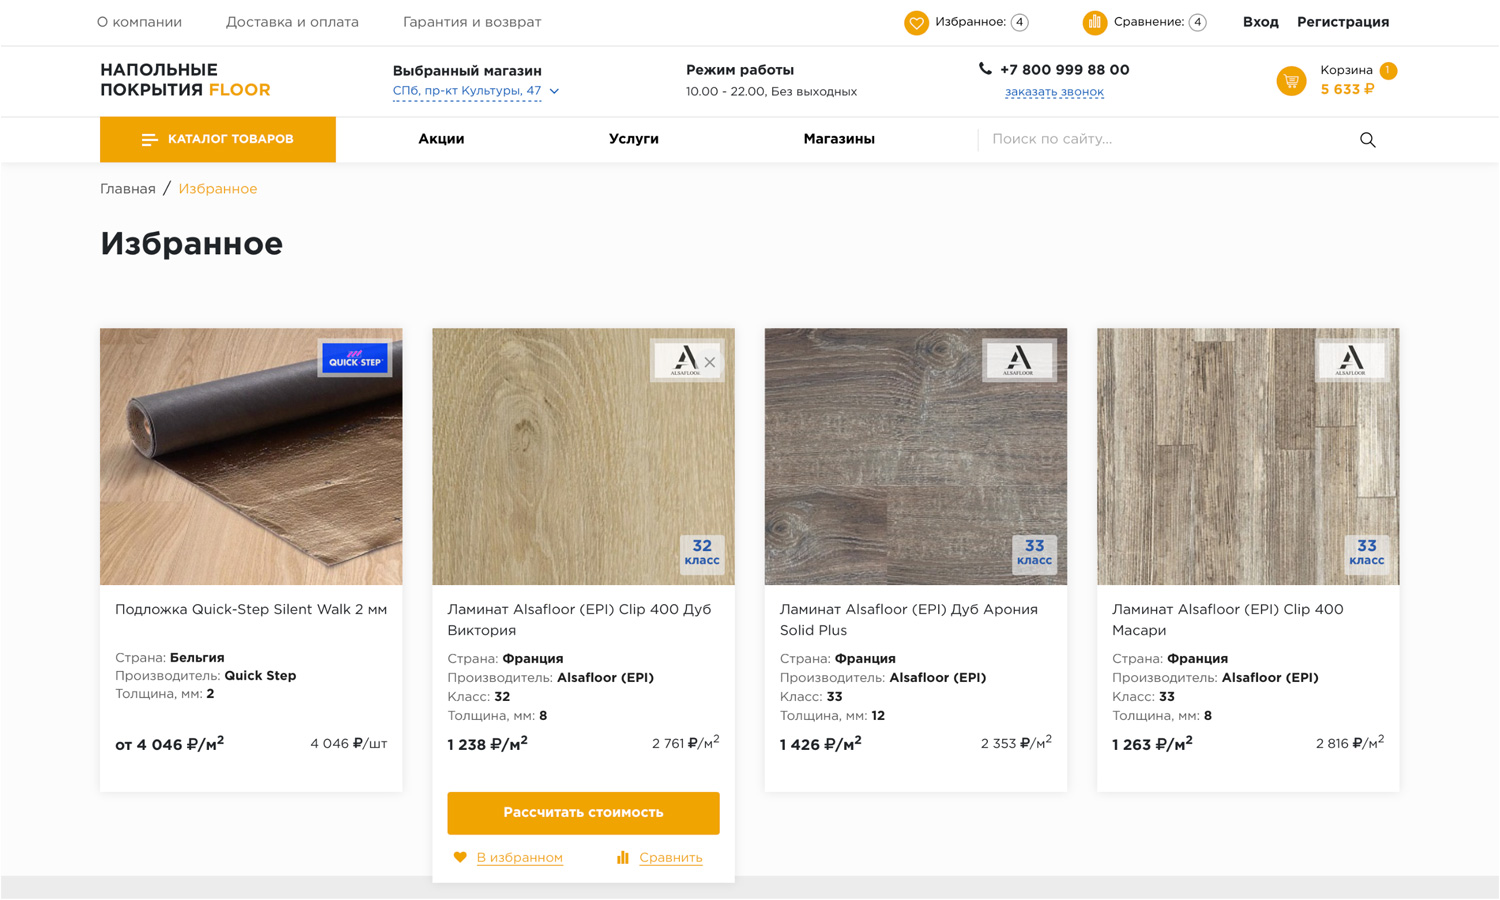Screen dimensions: 1500x900
Task: Open the "Акции" menu item
Action: [441, 140]
